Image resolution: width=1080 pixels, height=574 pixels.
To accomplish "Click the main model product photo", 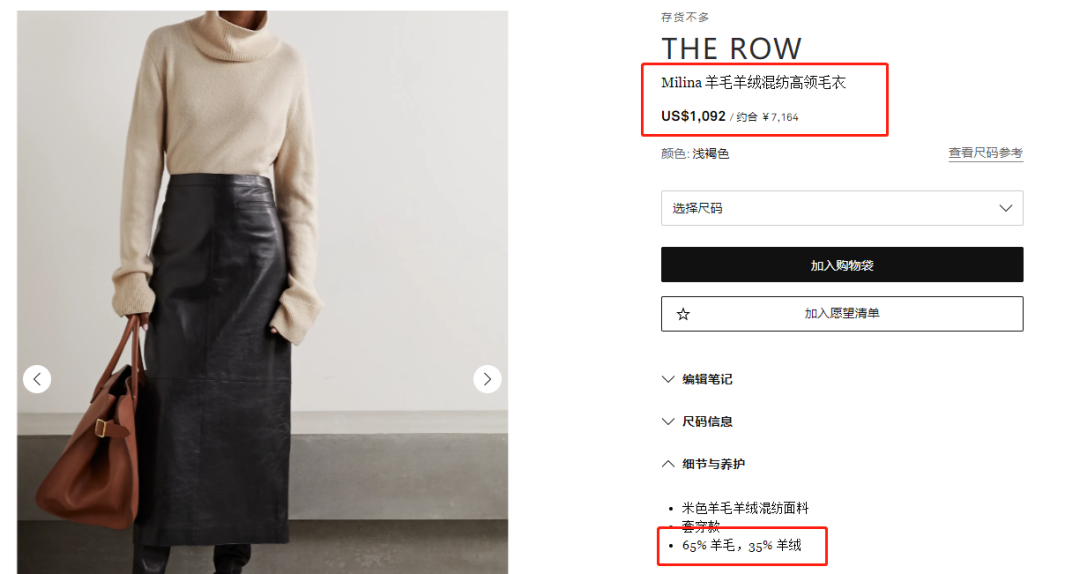I will (262, 292).
